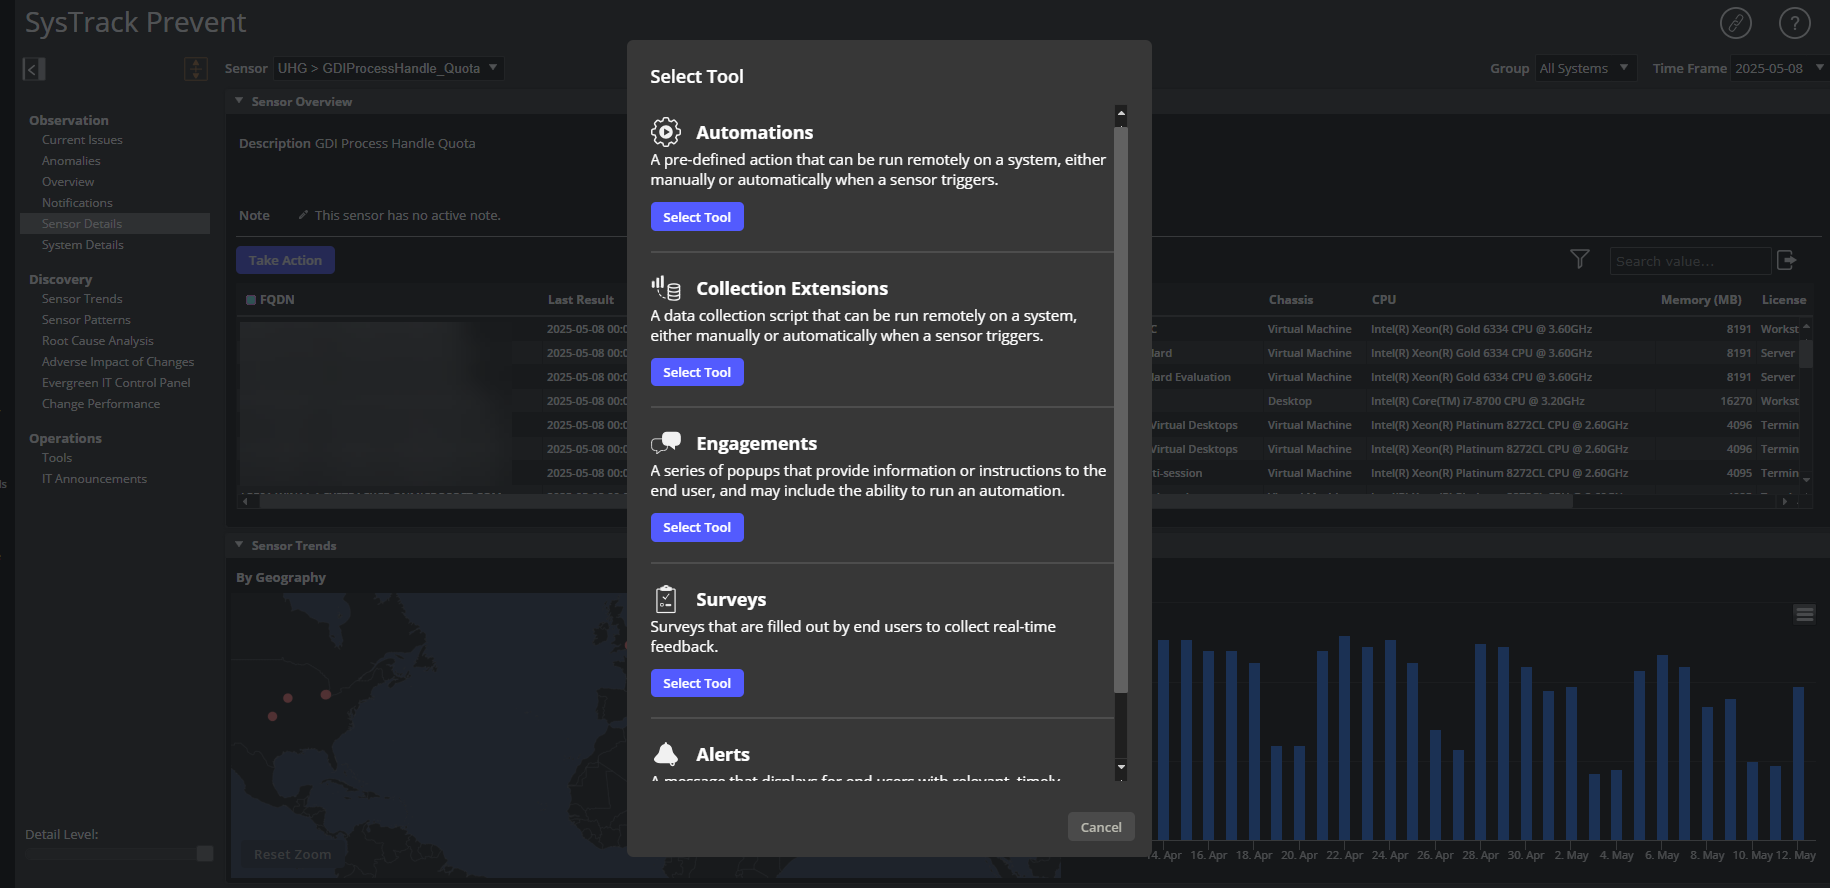Click the 16270 memory value cell
Image resolution: width=1830 pixels, height=888 pixels.
[1736, 401]
